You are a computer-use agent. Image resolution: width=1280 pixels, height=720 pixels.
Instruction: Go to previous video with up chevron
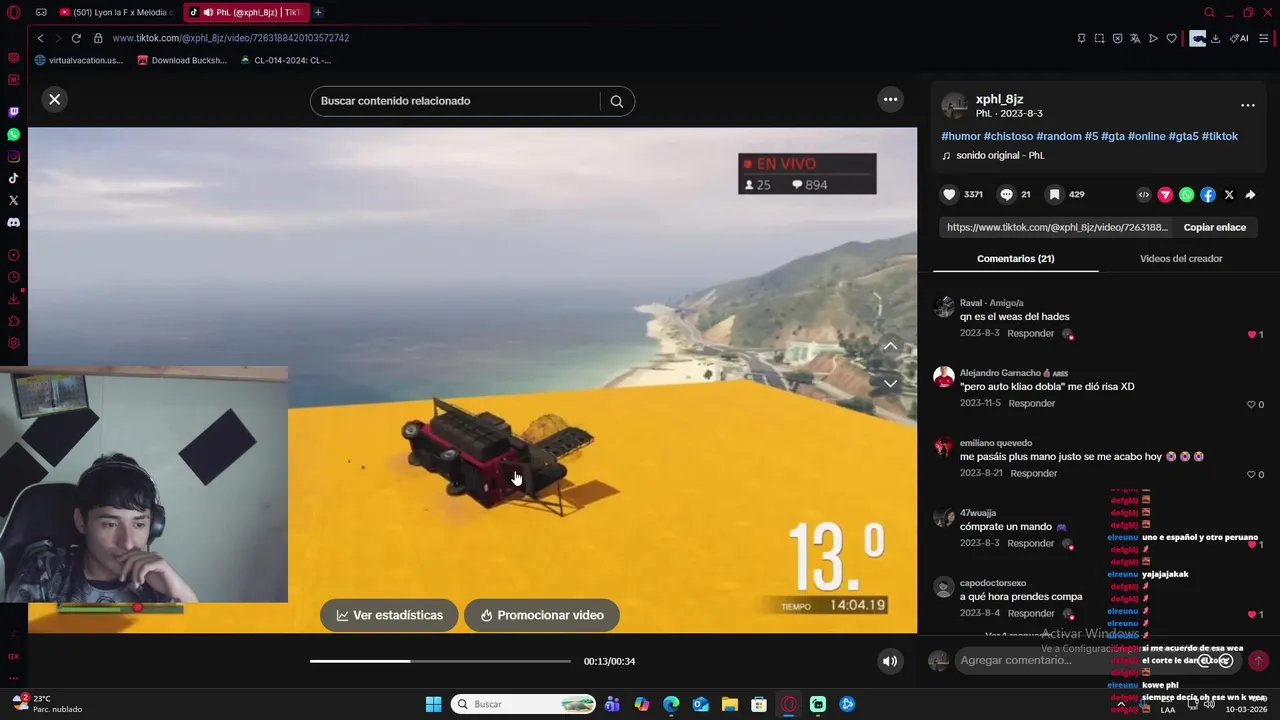coord(890,346)
